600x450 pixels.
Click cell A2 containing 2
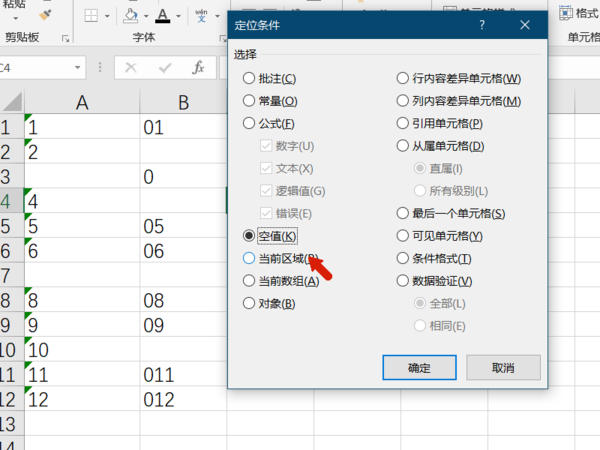click(82, 152)
